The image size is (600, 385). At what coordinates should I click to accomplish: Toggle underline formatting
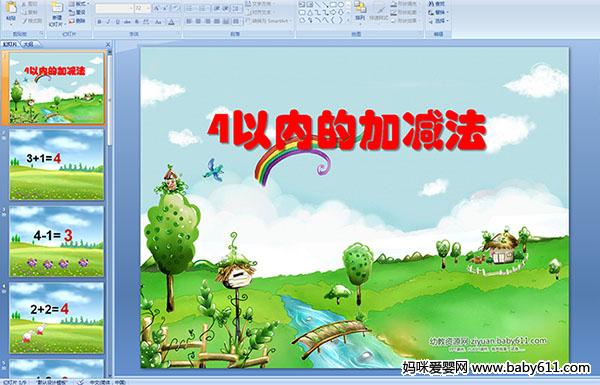[117, 22]
